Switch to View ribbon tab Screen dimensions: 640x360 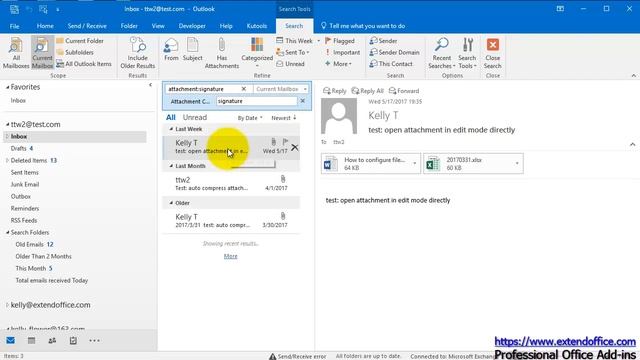click(x=158, y=26)
